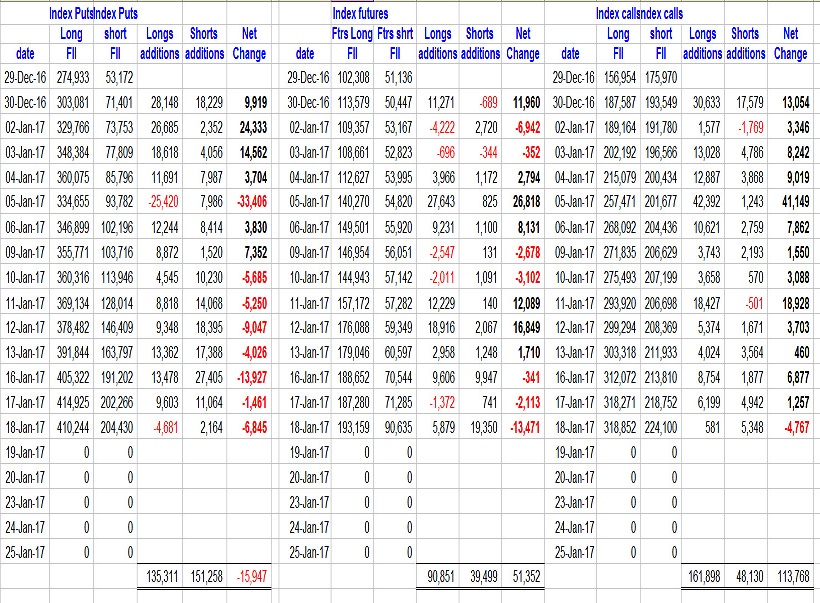The width and height of the screenshot is (820, 603).
Task: Select the futures total net change 51,352
Action: (524, 576)
